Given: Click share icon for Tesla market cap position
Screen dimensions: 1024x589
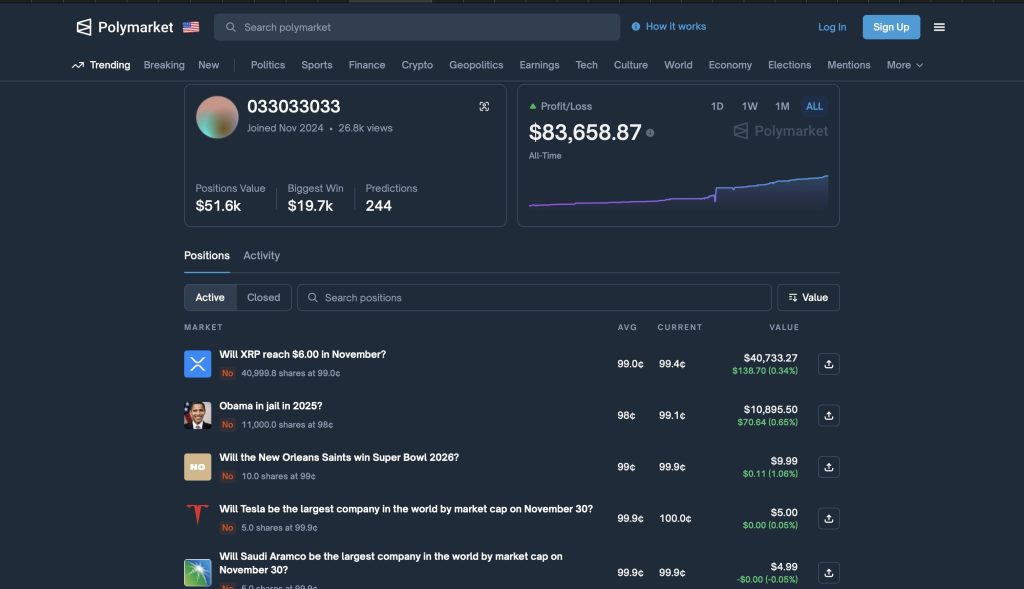Looking at the screenshot, I should (828, 518).
